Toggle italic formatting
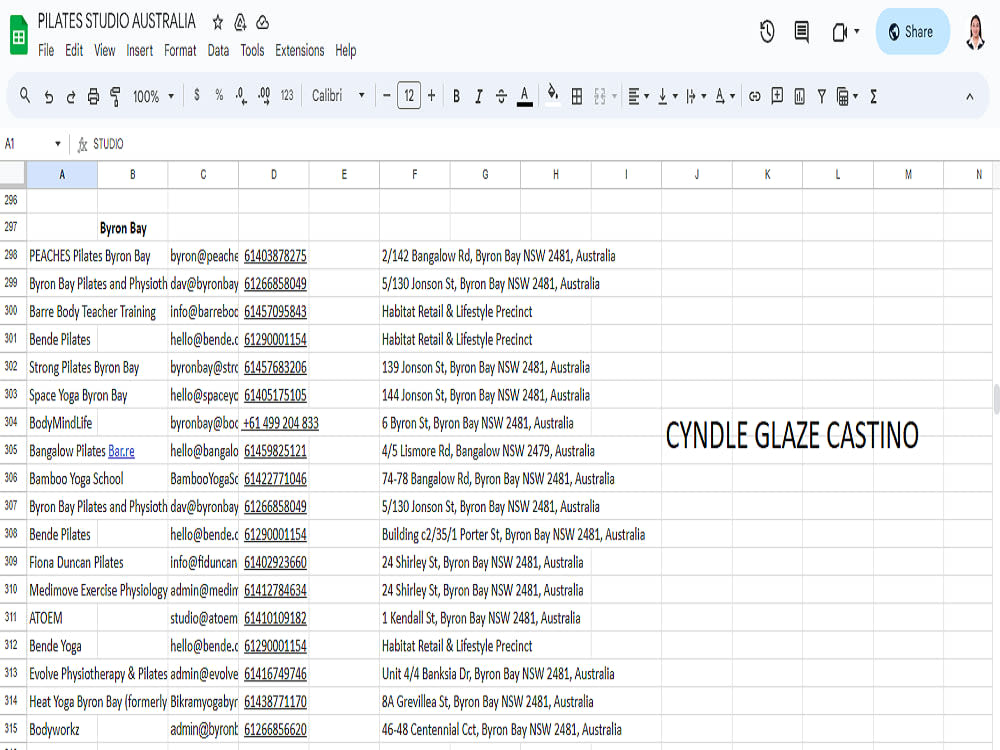 tap(478, 96)
